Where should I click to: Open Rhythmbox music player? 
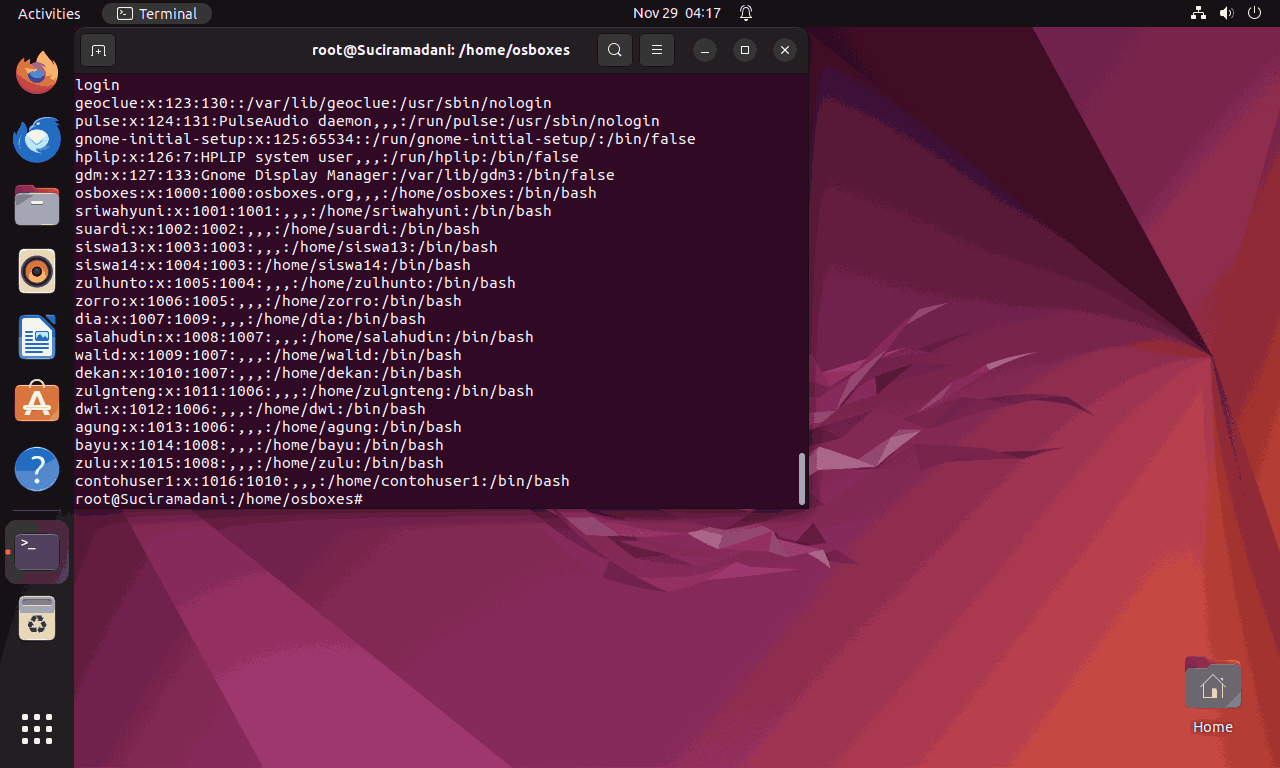click(x=37, y=271)
